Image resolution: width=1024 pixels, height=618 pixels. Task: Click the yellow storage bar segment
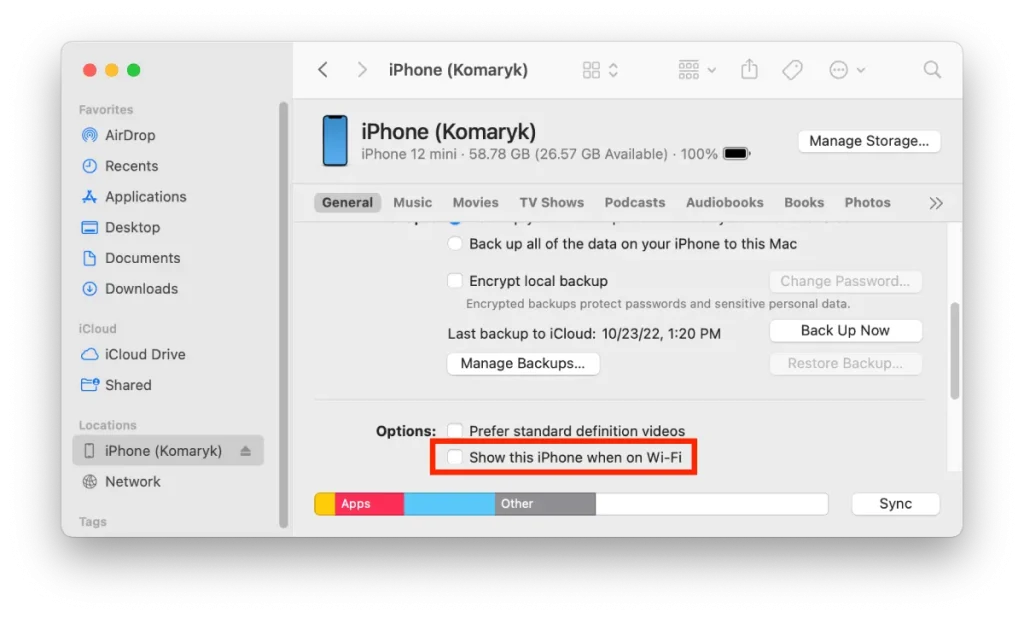click(325, 504)
